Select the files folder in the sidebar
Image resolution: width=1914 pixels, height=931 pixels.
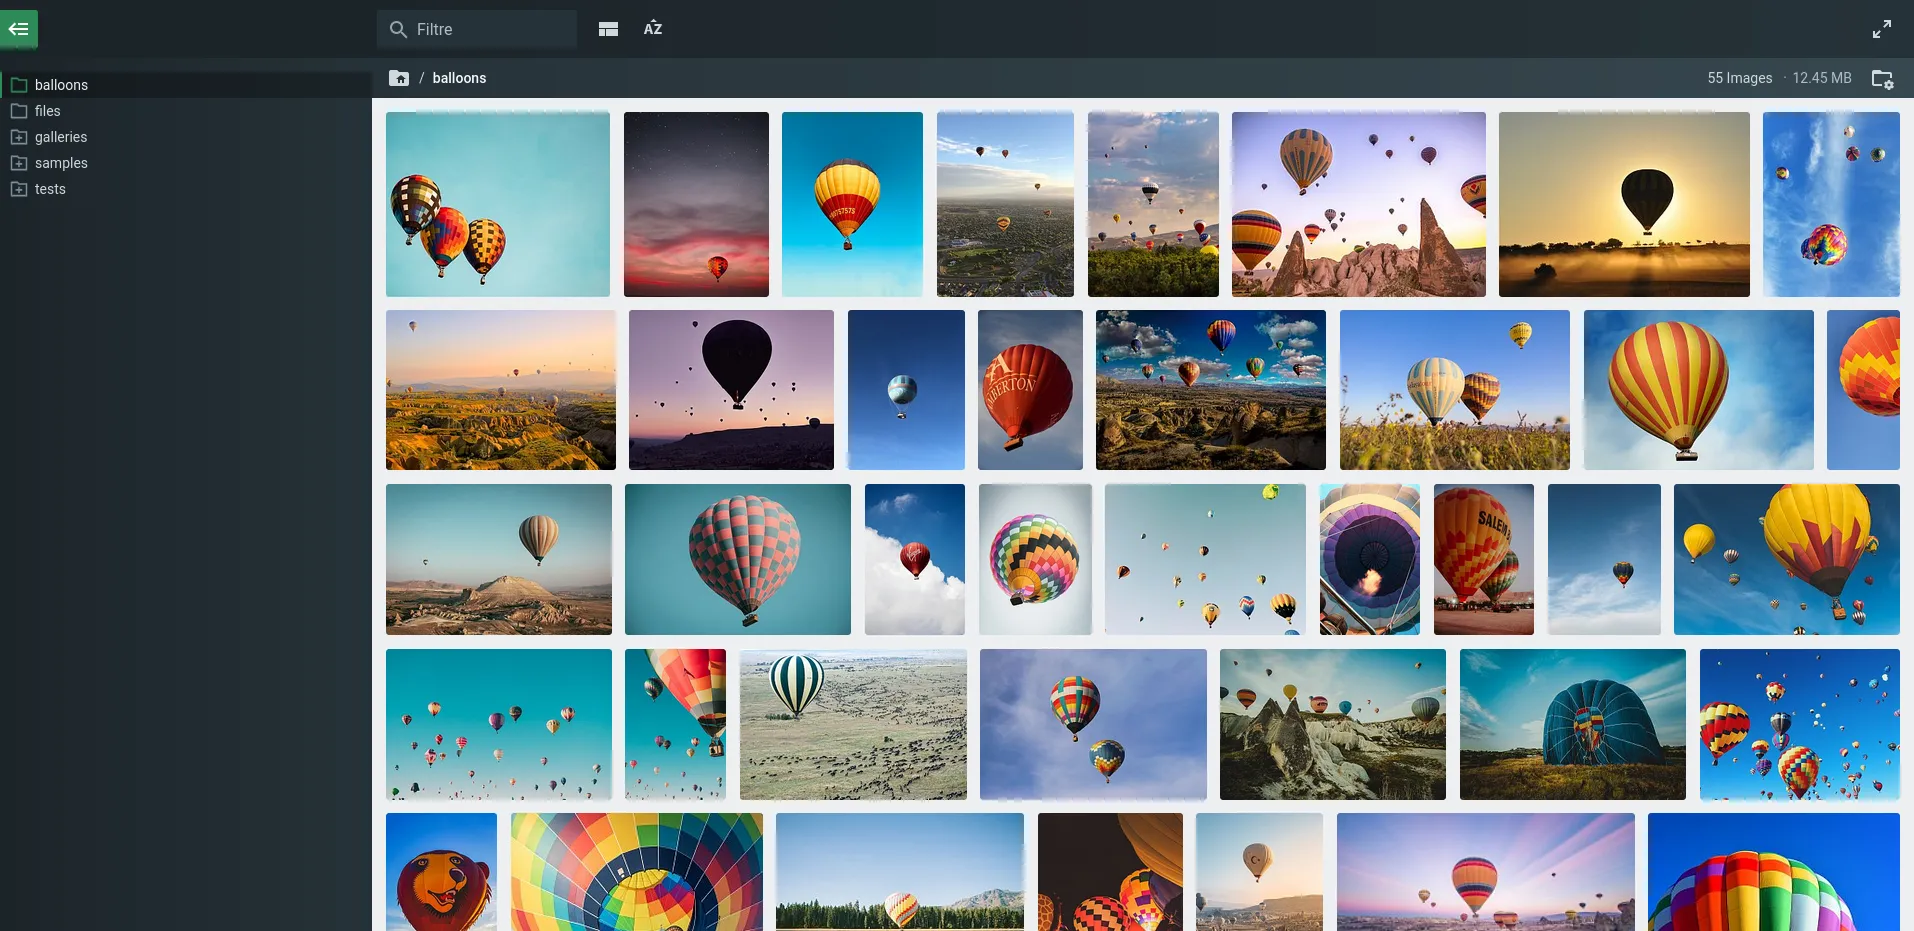point(47,110)
